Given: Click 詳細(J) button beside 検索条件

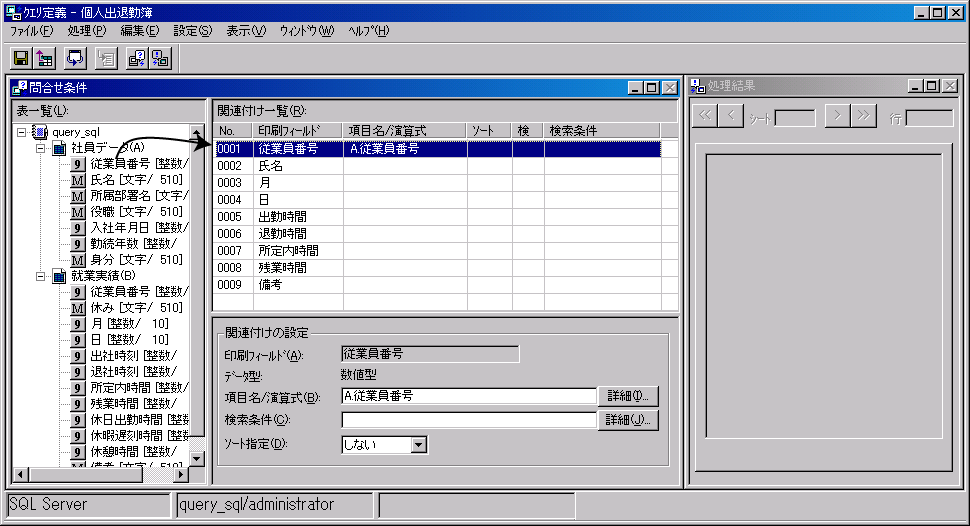Looking at the screenshot, I should pos(627,420).
